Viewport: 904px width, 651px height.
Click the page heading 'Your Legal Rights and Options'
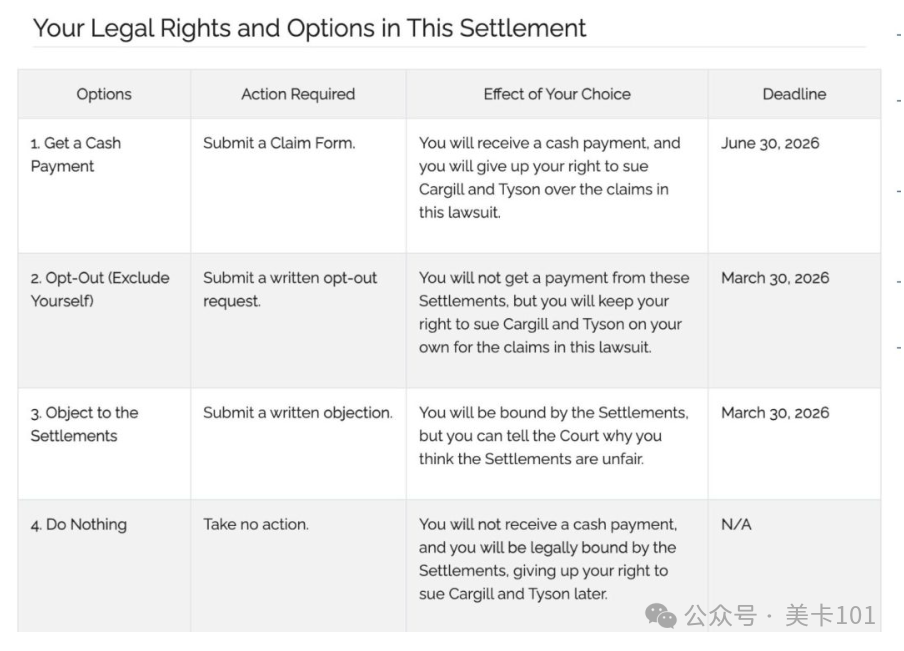[309, 28]
